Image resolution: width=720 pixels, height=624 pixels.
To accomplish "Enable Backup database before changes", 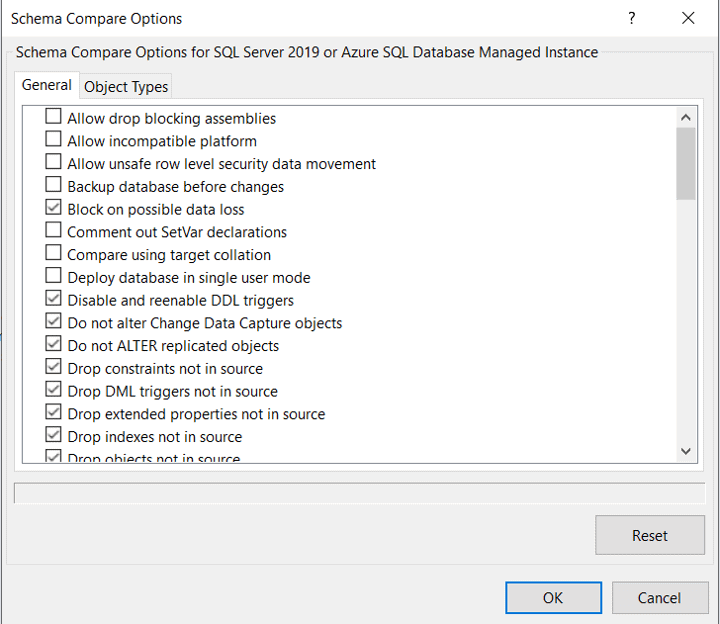I will (x=53, y=184).
